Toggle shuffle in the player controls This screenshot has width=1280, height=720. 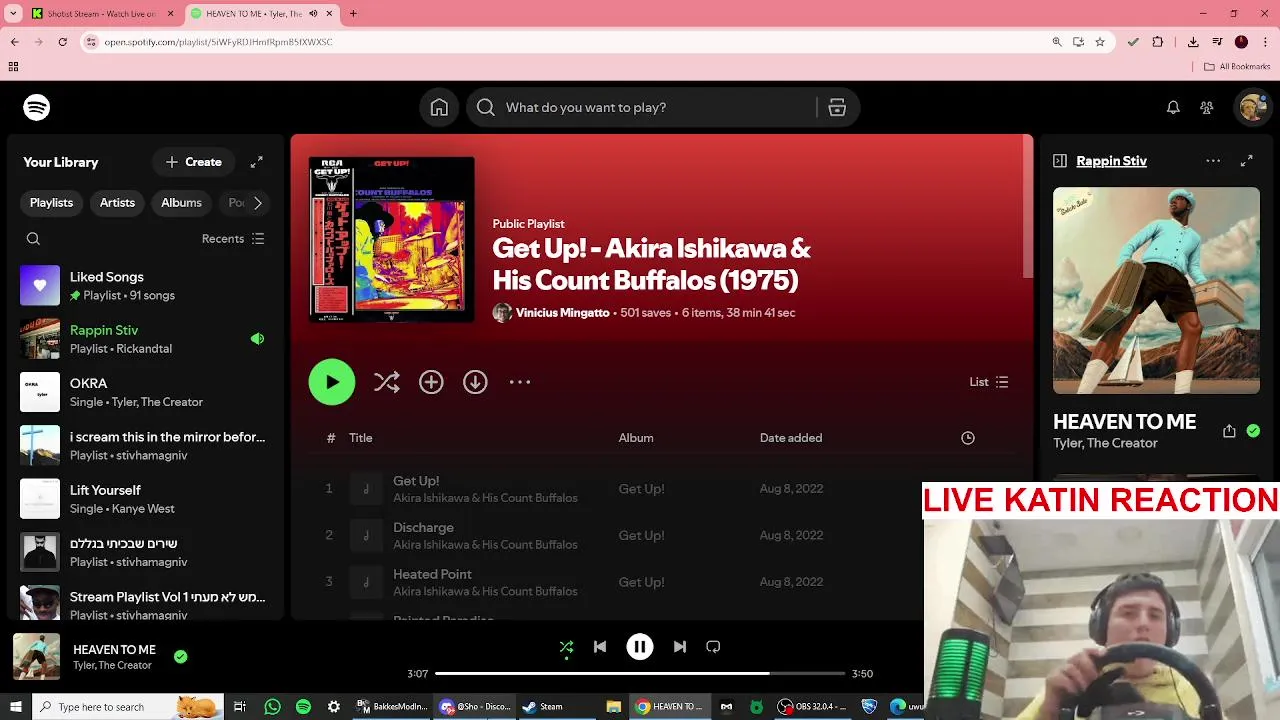566,647
